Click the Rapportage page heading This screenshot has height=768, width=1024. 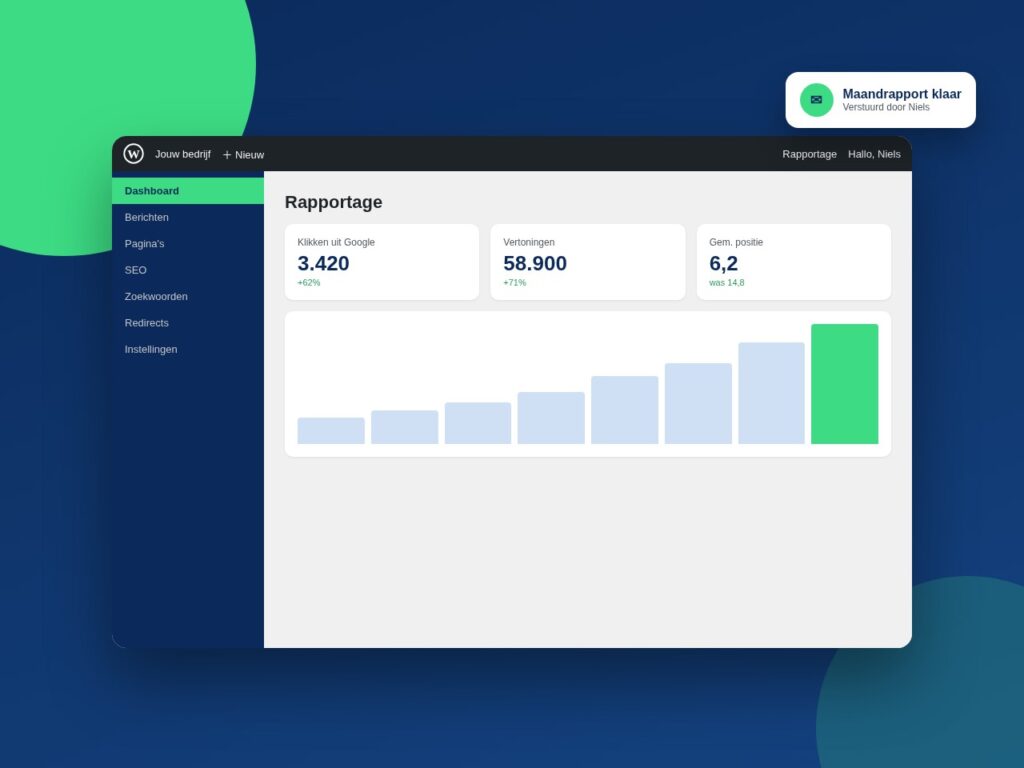point(334,202)
